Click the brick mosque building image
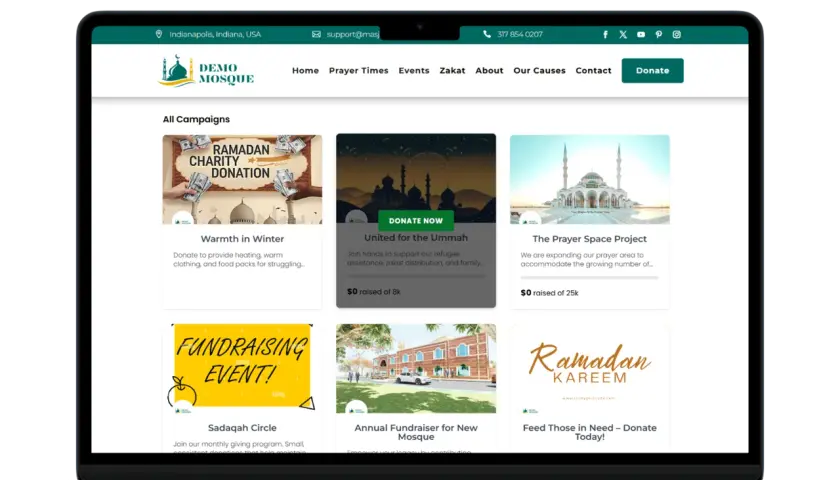Image resolution: width=840 pixels, height=480 pixels. pyautogui.click(x=416, y=368)
